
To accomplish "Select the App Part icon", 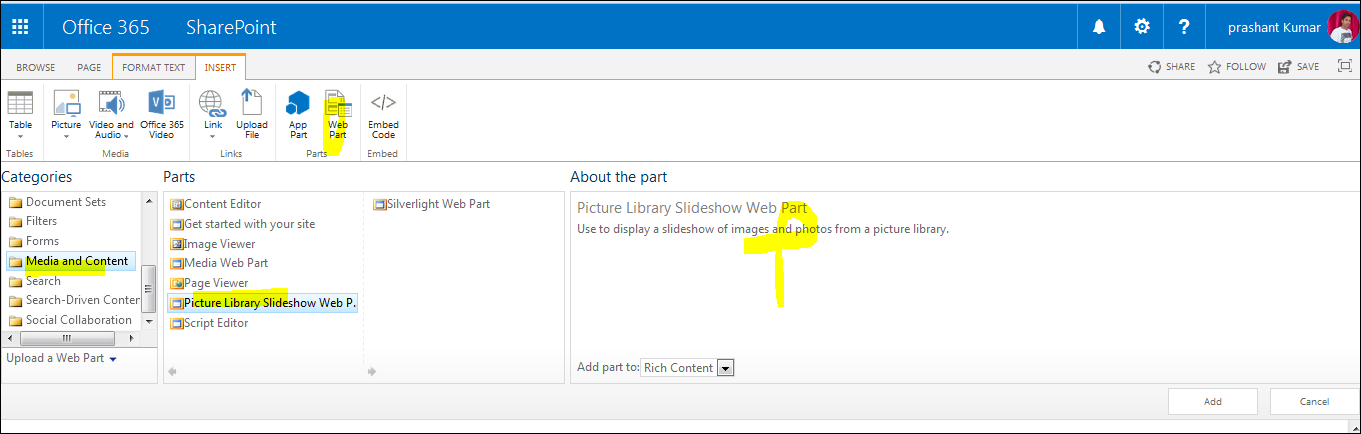I will [x=298, y=115].
